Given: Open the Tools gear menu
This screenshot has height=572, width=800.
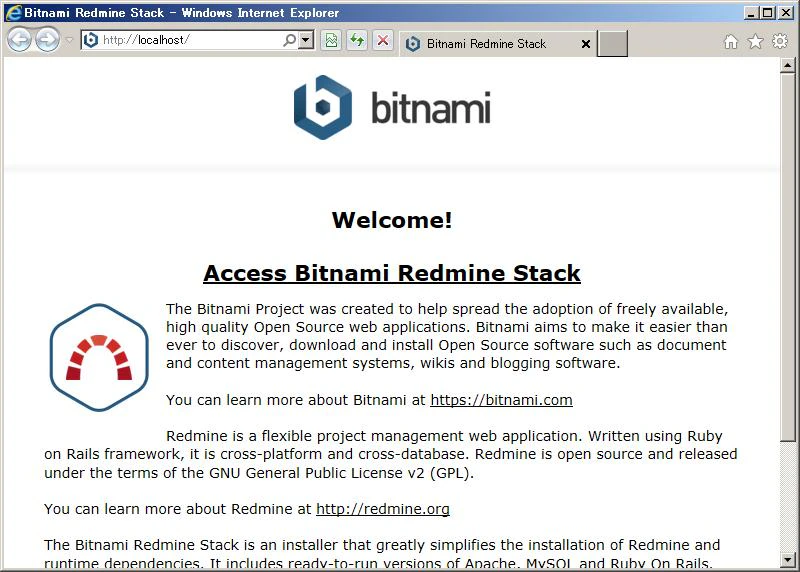Looking at the screenshot, I should coord(780,41).
